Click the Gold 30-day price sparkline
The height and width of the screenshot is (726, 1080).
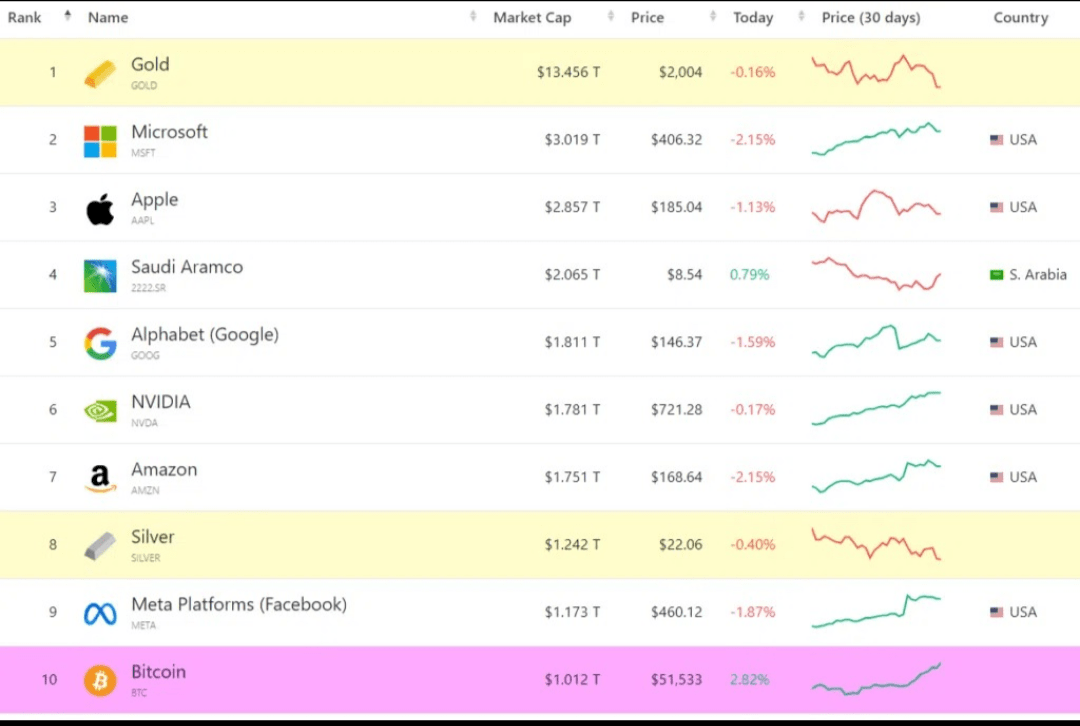point(876,71)
